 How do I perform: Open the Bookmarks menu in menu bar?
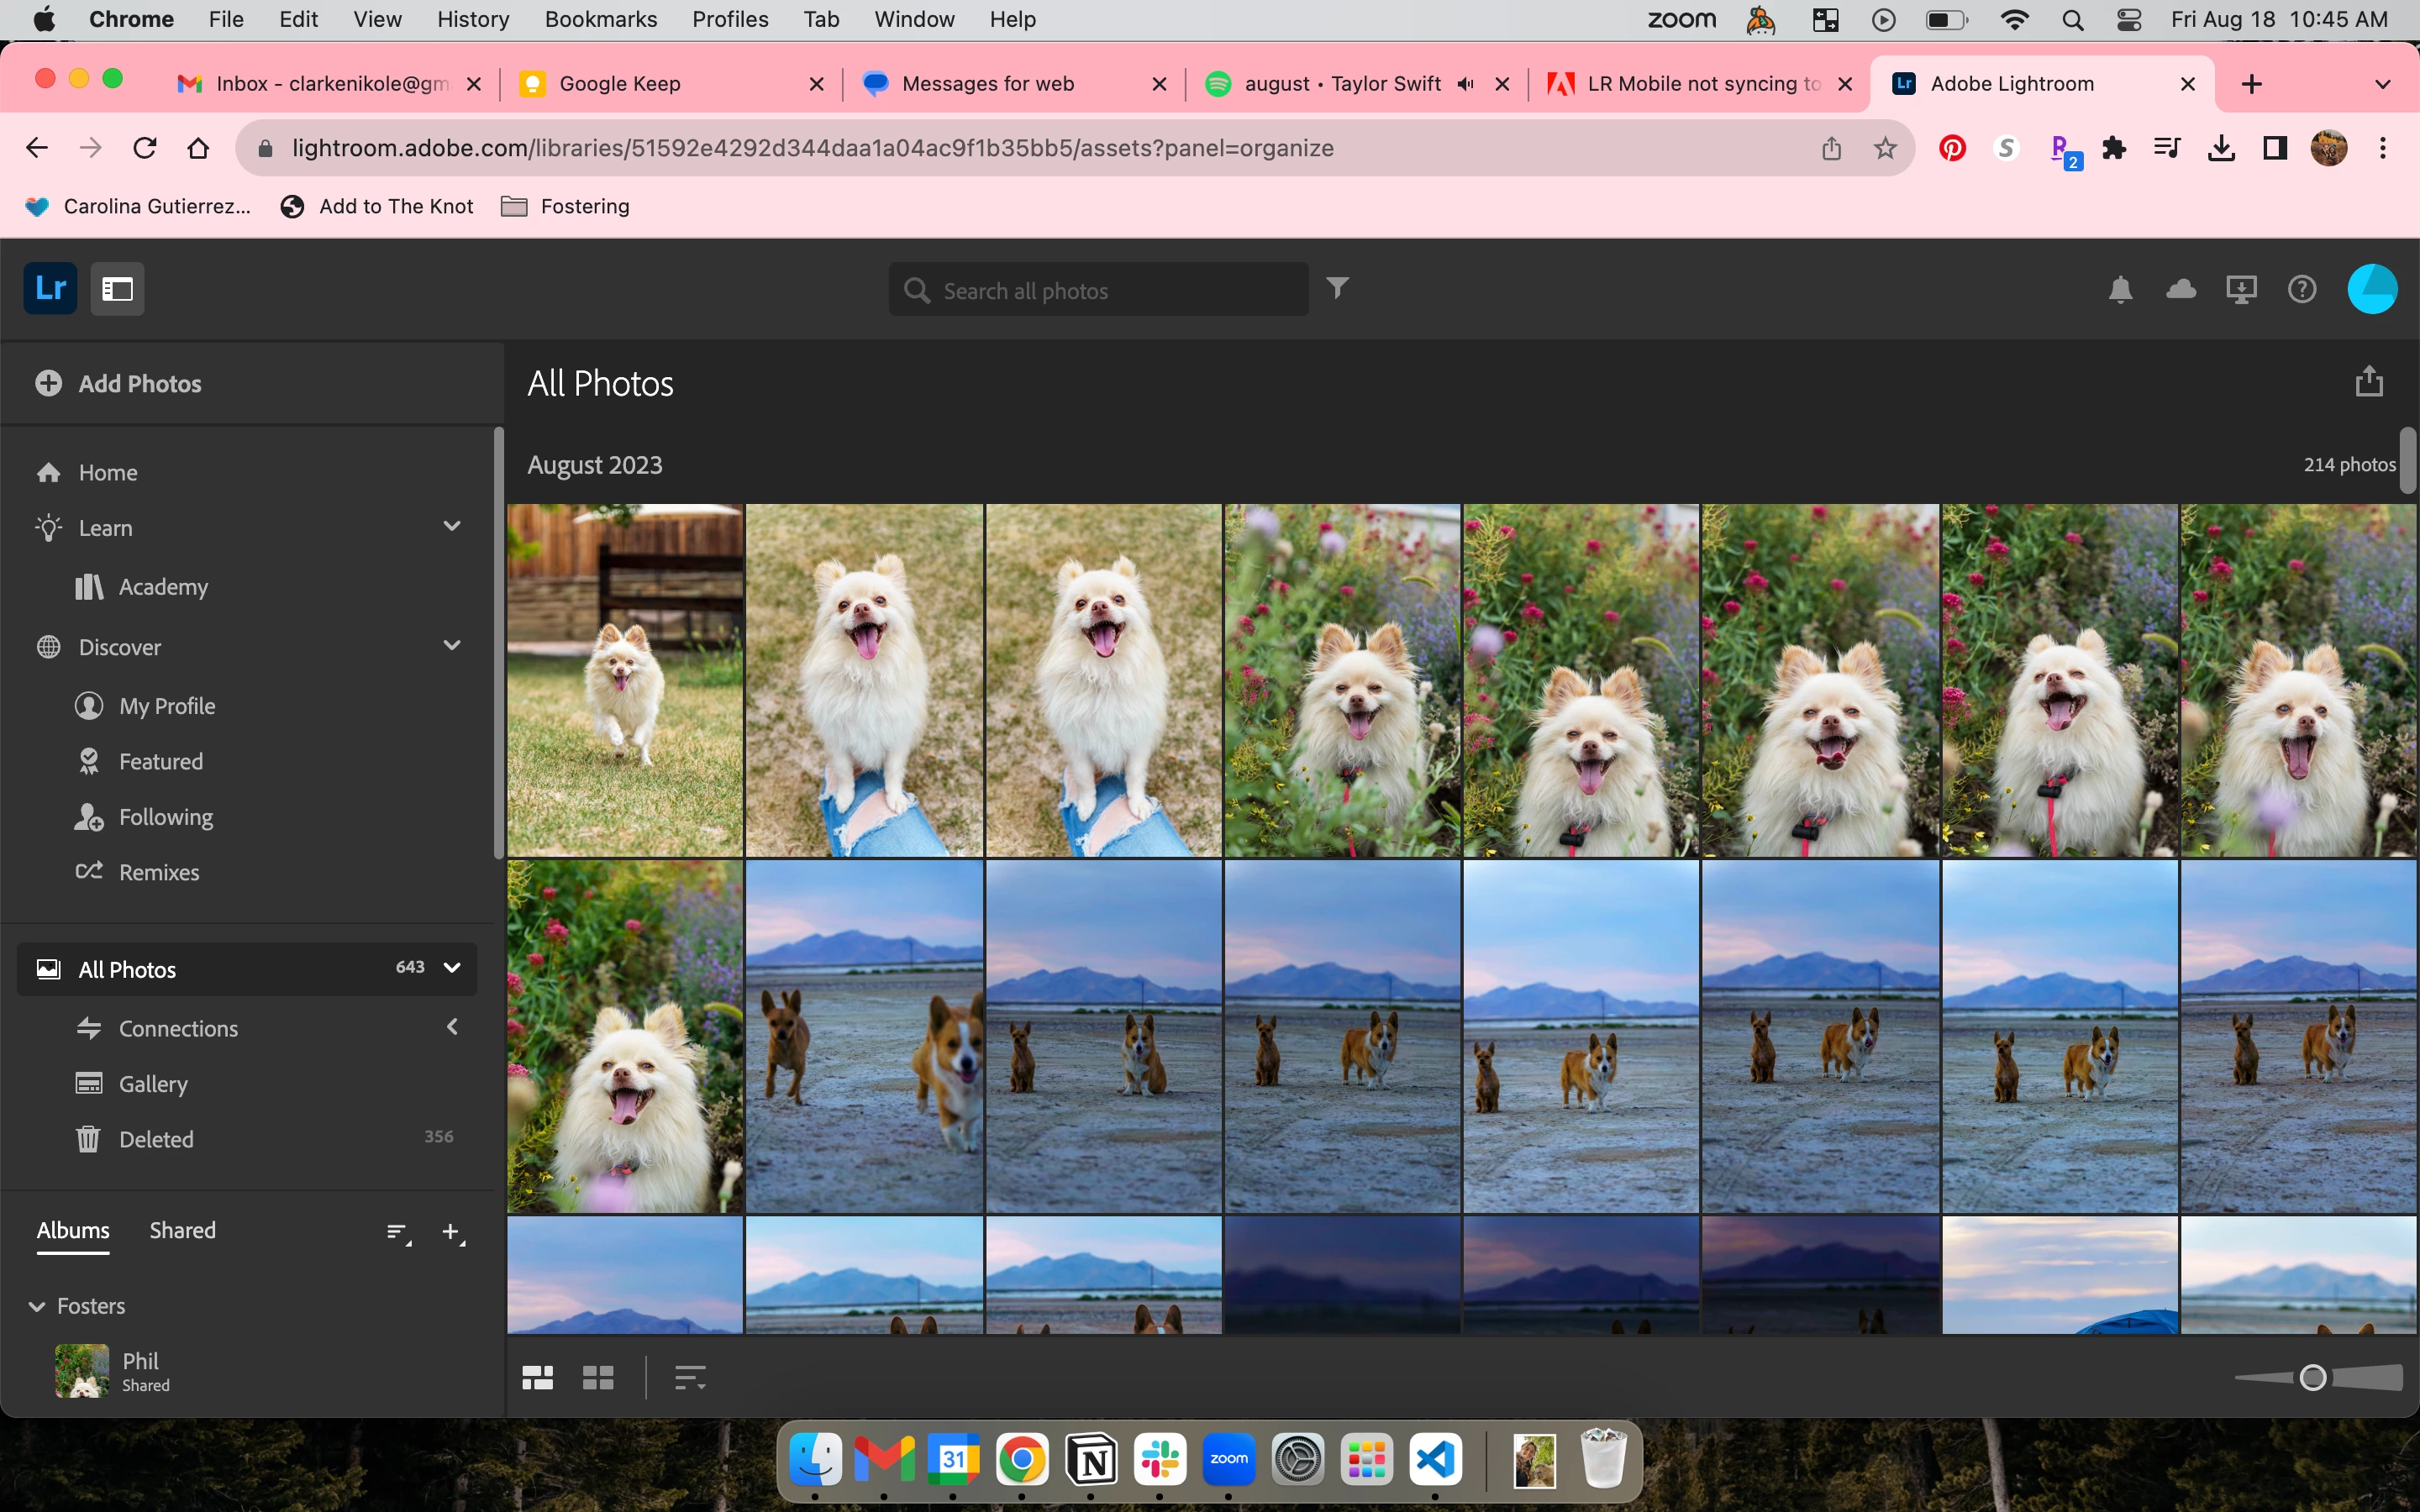[600, 19]
